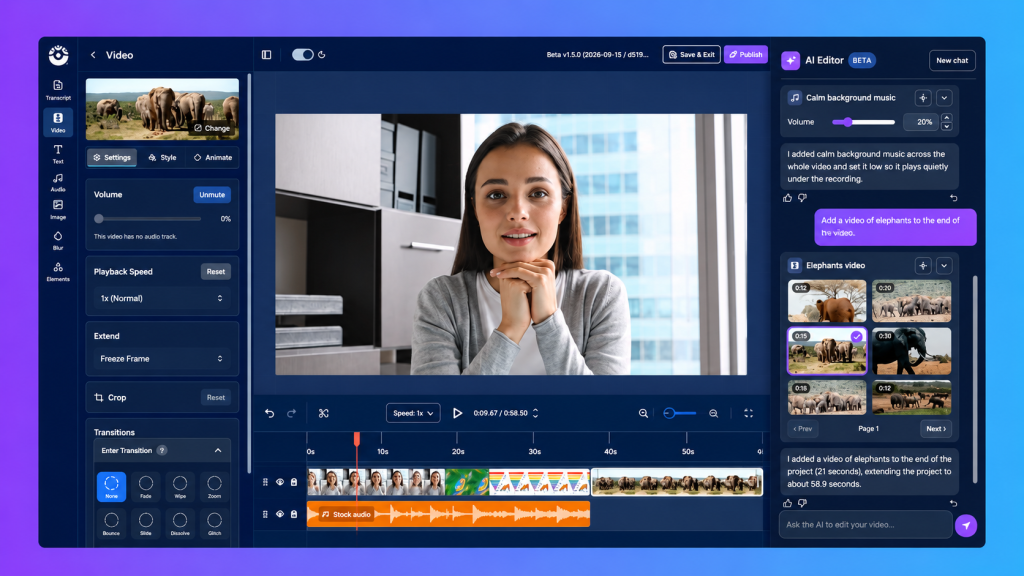Revert the elephants video change
Viewport: 1024px width, 576px height.
click(x=953, y=504)
